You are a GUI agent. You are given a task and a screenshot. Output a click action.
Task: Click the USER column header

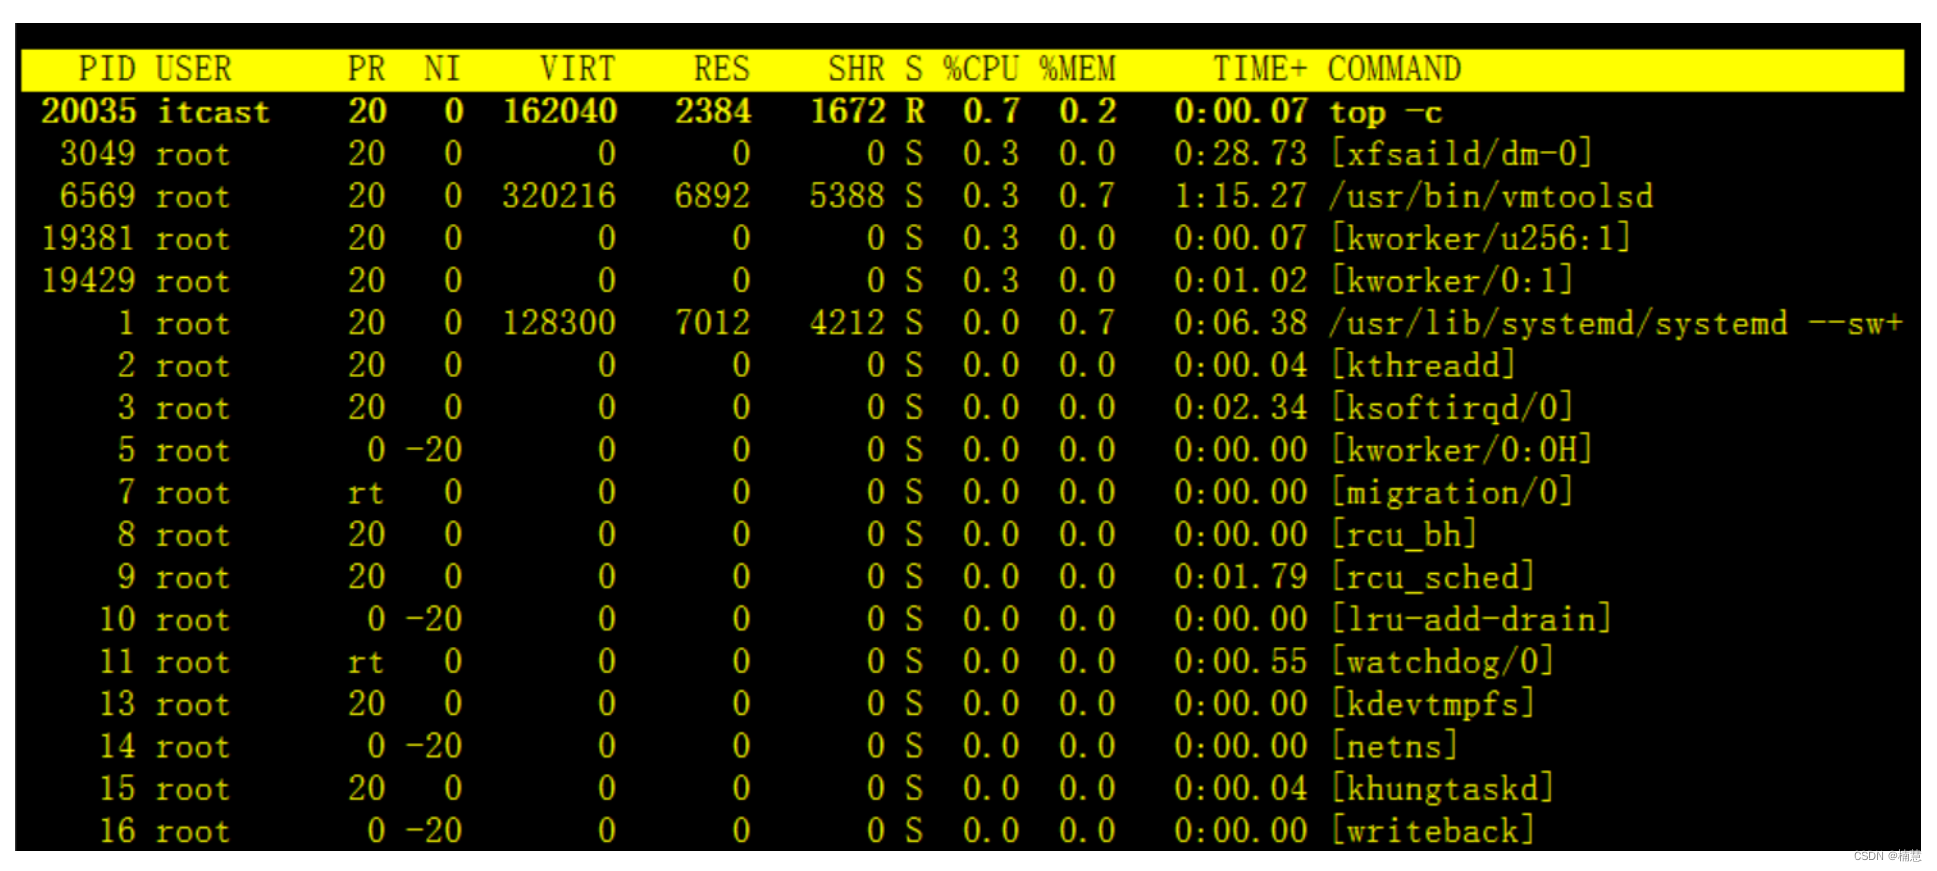[x=194, y=69]
